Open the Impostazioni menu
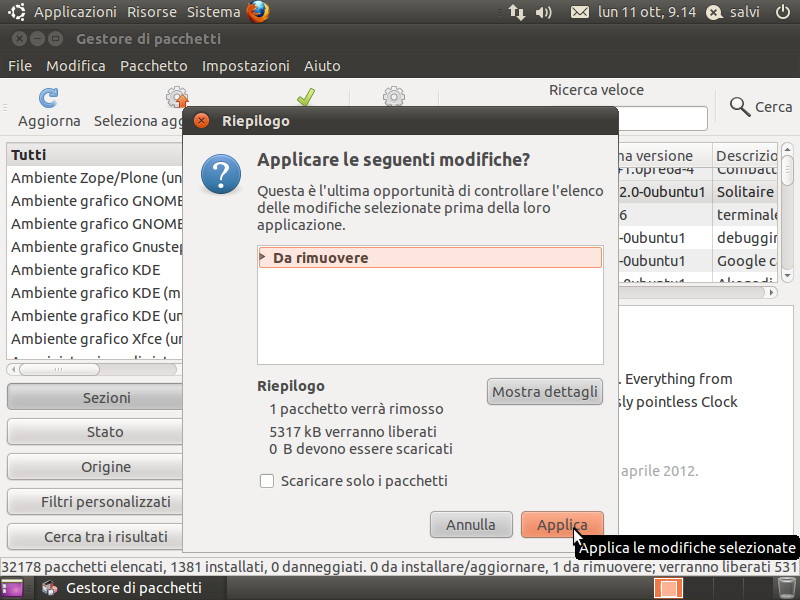Viewport: 800px width, 600px height. pos(246,66)
